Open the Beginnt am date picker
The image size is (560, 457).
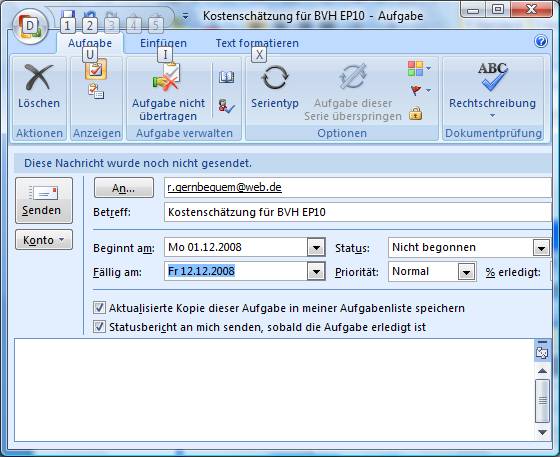[316, 247]
